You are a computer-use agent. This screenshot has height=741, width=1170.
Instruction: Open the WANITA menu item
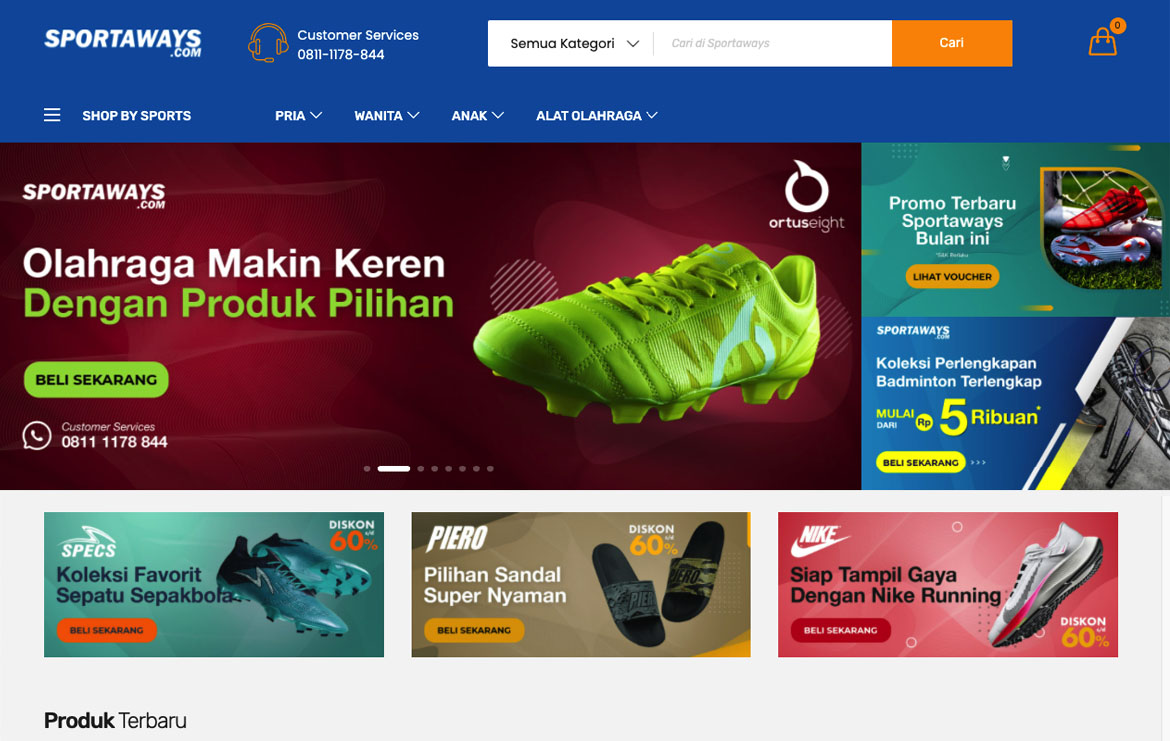(x=387, y=116)
